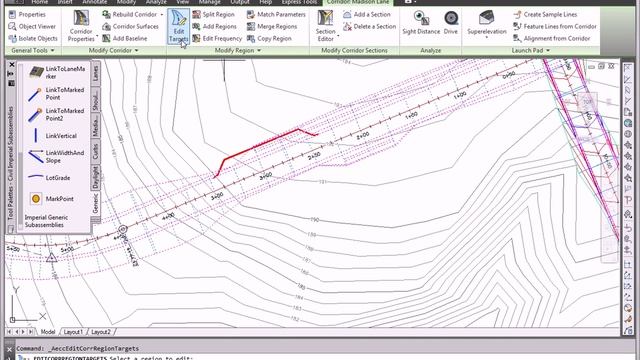Viewport: 640px width, 360px height.
Task: Close the Tool Palettes panel
Action: [x=11, y=64]
